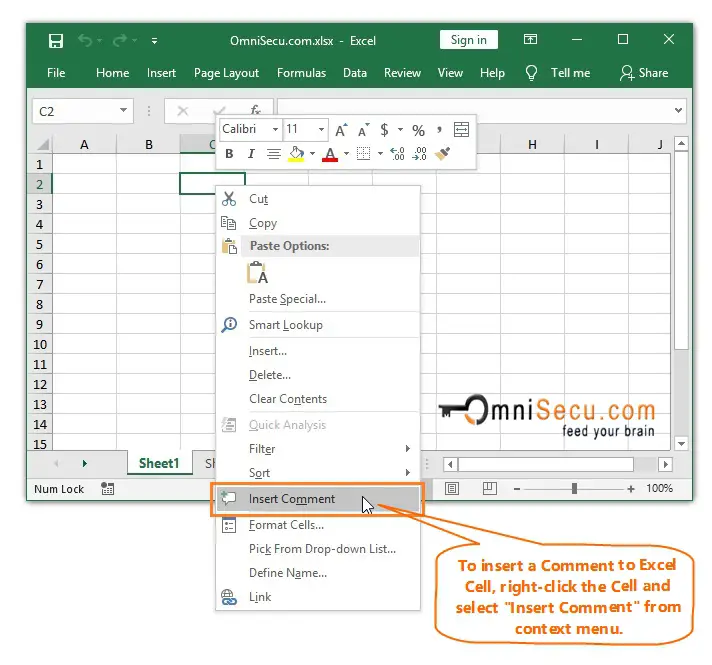
Task: Choose Insert Comment in context menu
Action: 318,499
